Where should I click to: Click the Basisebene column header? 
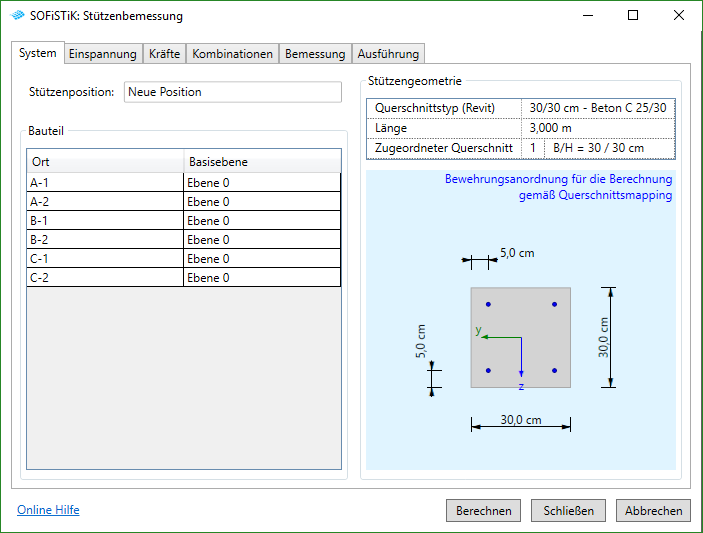(x=262, y=161)
